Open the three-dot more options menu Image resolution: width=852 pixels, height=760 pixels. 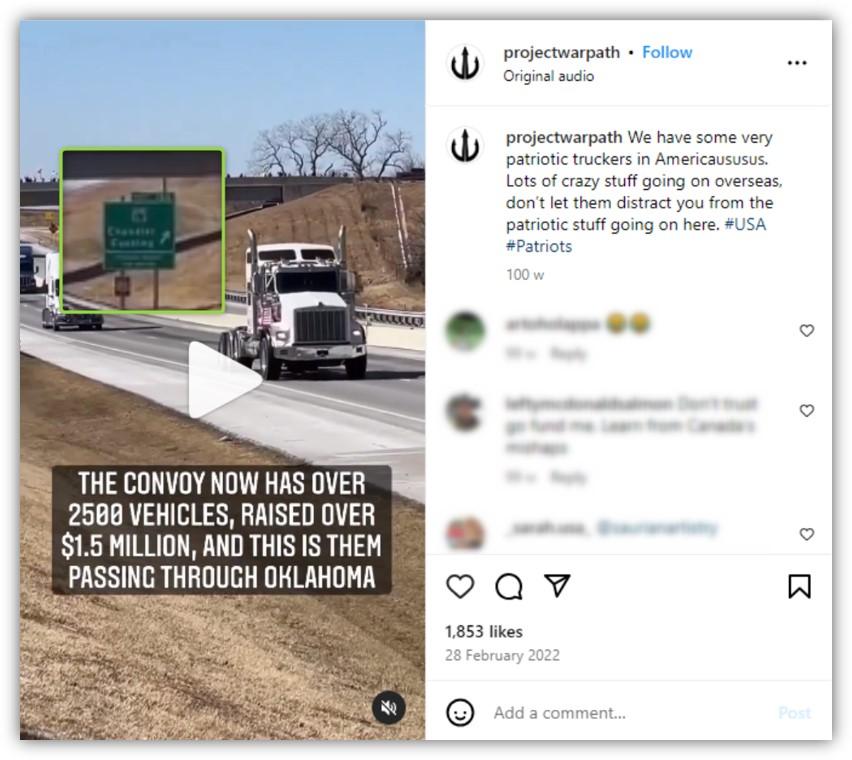(x=797, y=63)
